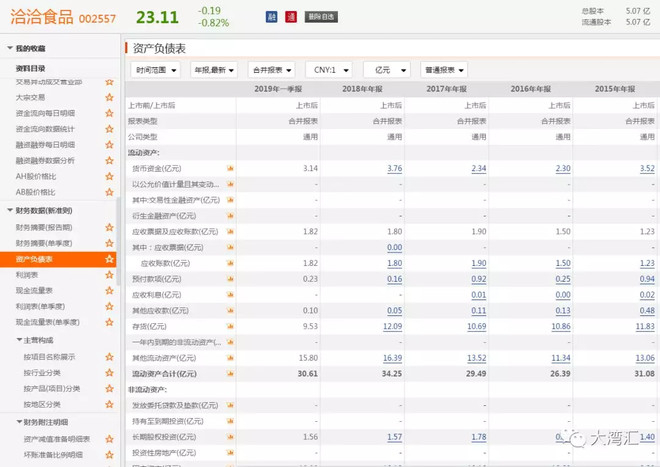Open 按项目名称展示 in the sidebar

[x=49, y=357]
